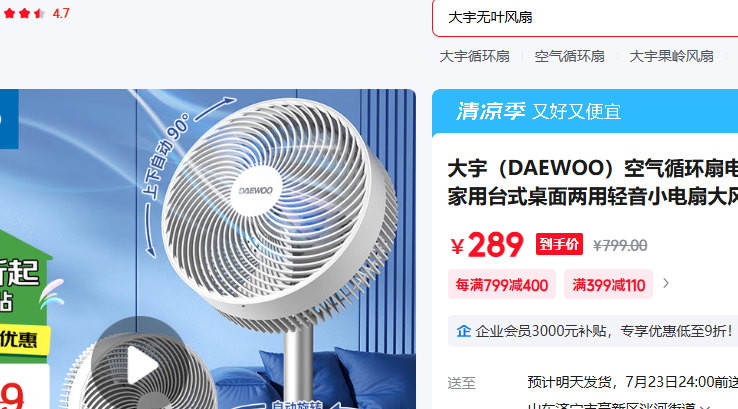
Task: Click the DAEWOO product title text
Action: (x=593, y=183)
